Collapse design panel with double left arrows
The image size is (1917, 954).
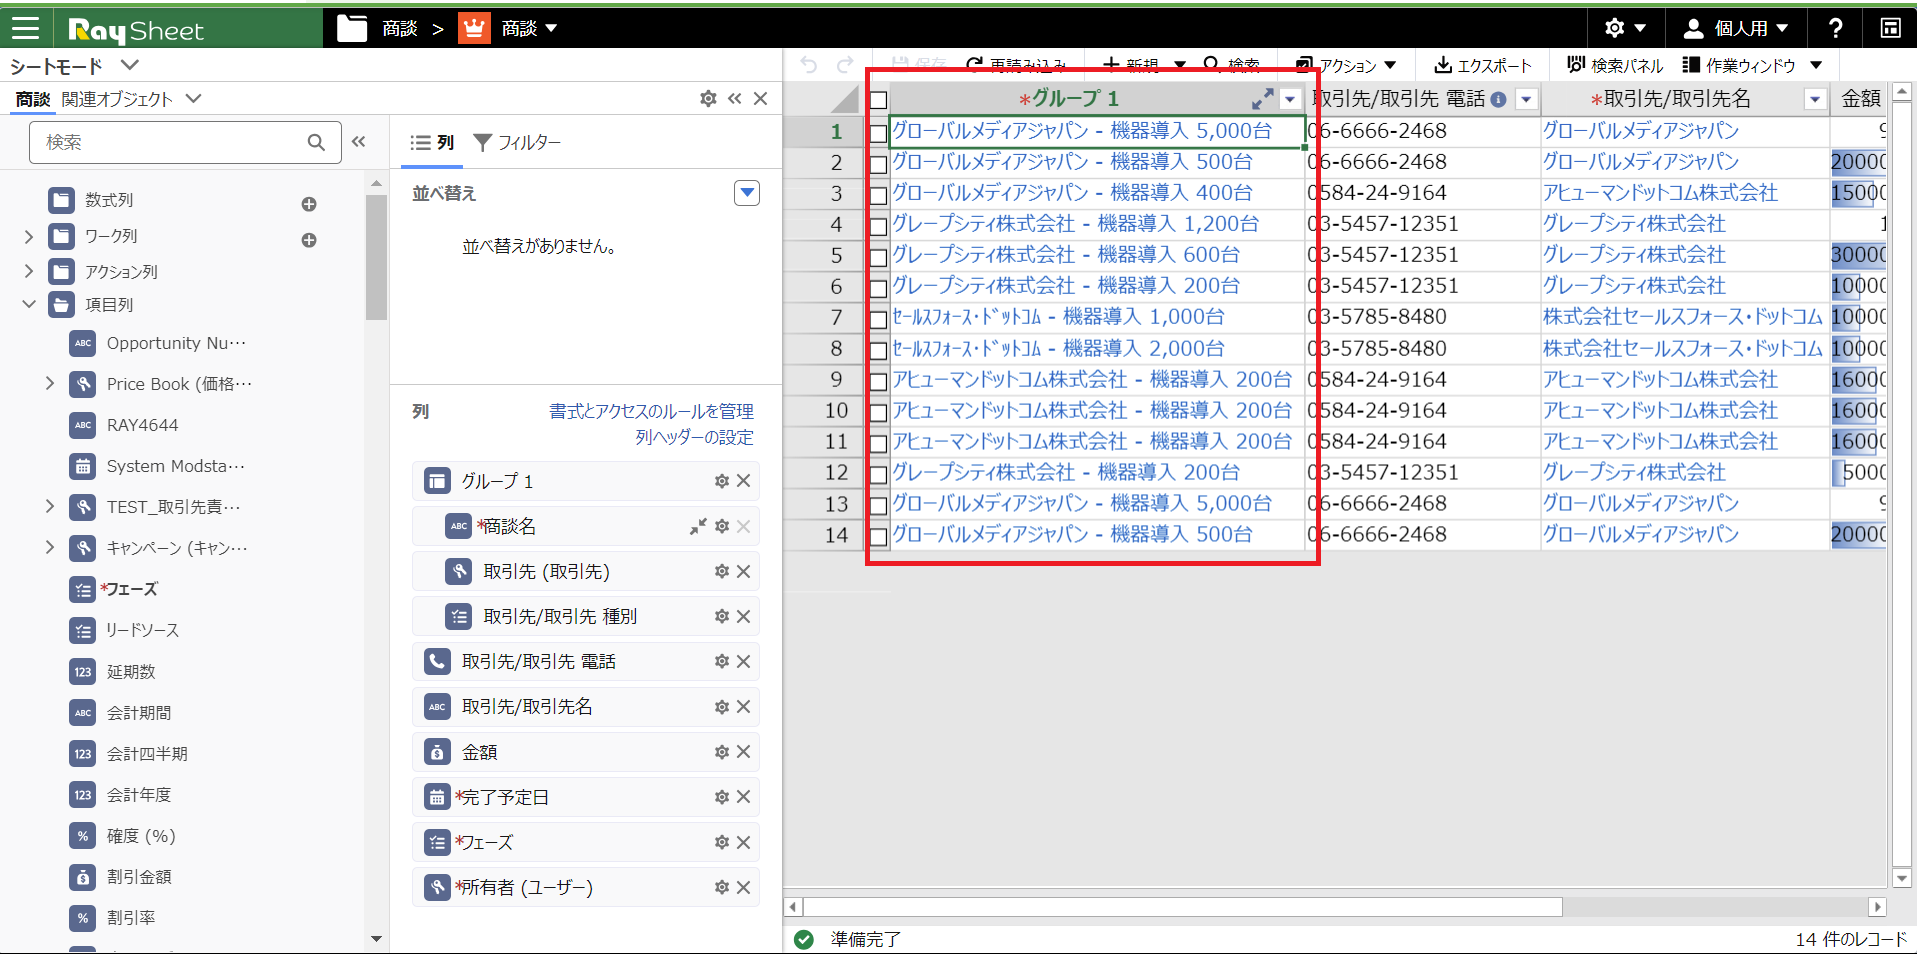tap(735, 98)
